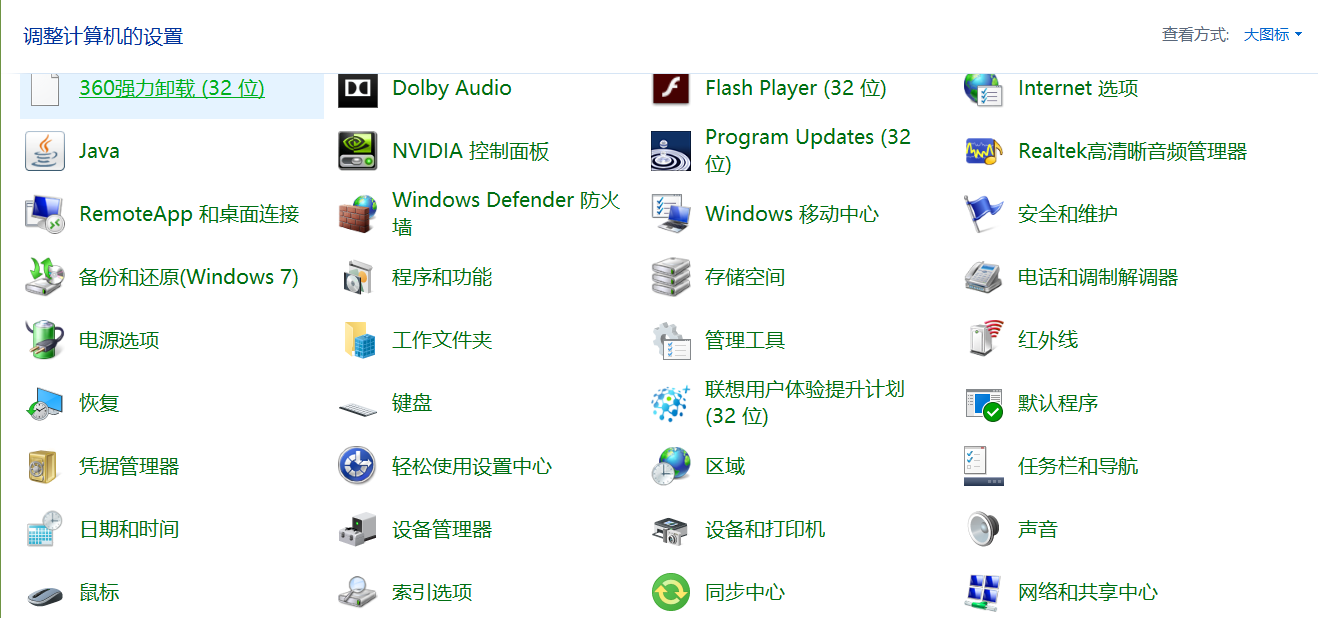Click the 管理工具 gear icon

[x=671, y=340]
